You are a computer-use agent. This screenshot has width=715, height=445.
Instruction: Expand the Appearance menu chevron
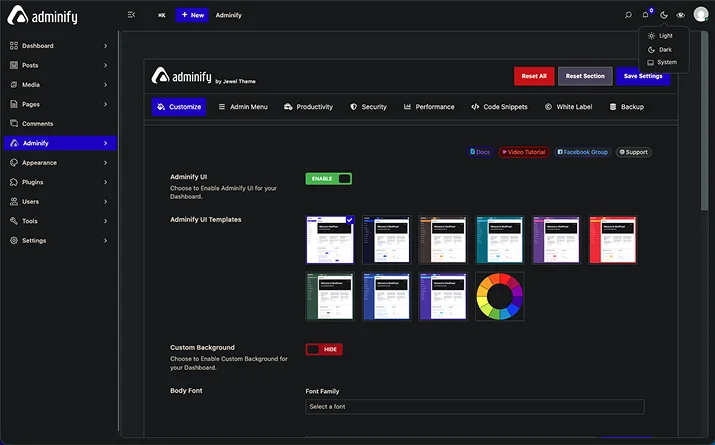[x=106, y=163]
